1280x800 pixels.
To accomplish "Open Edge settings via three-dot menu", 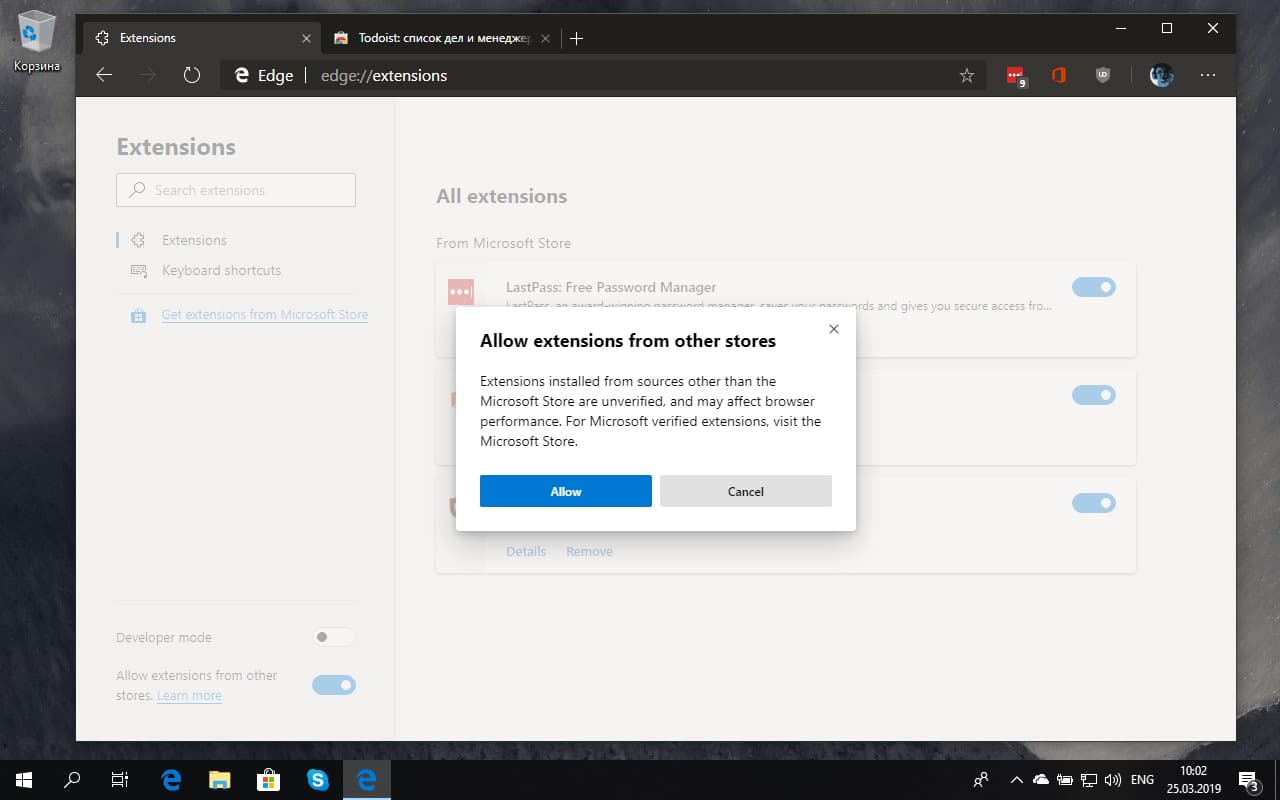I will pos(1208,75).
